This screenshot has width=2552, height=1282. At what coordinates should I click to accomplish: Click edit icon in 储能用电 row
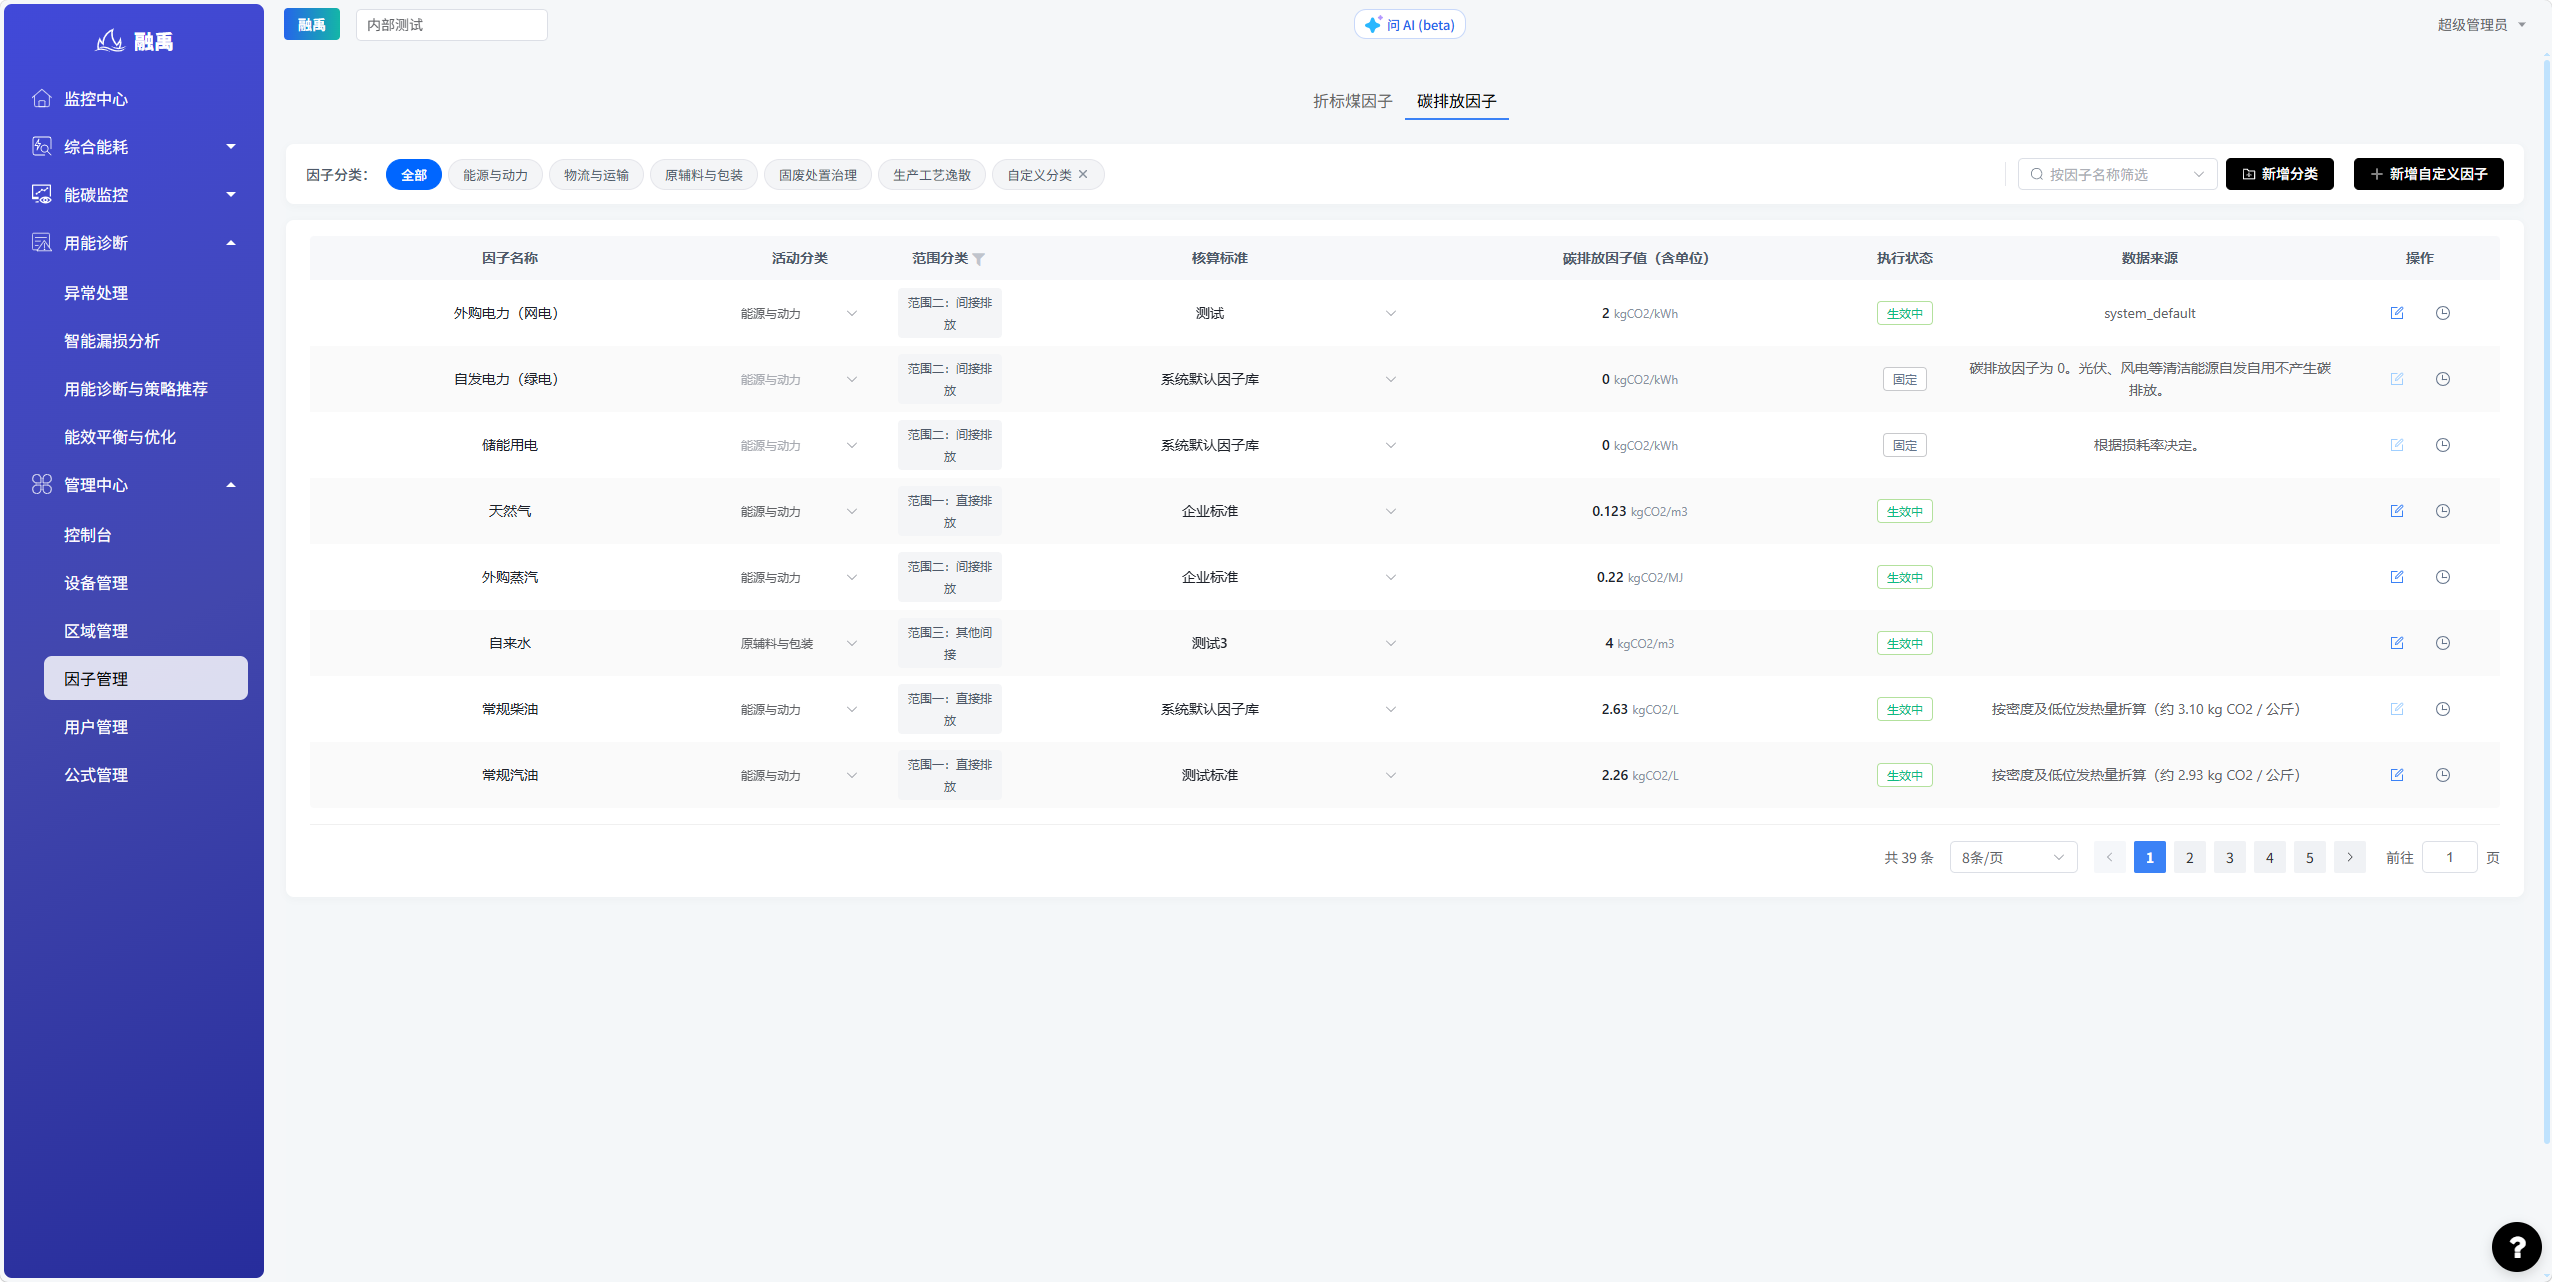point(2397,445)
